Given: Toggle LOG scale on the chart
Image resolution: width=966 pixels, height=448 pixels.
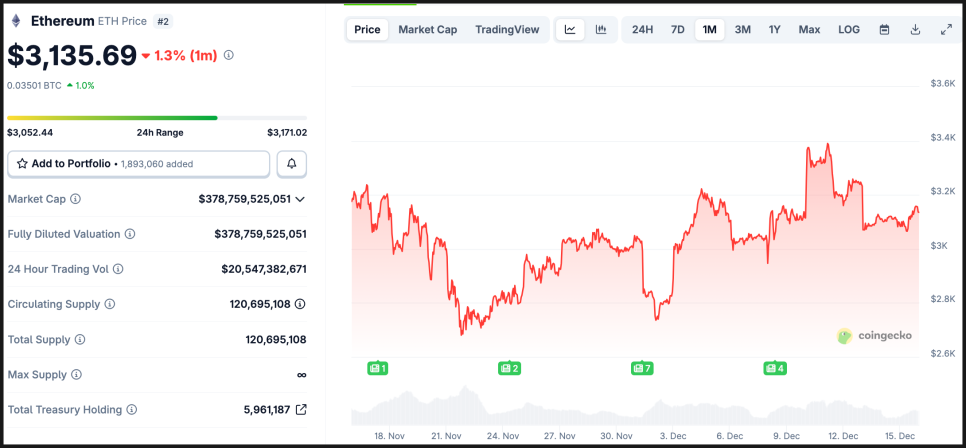Looking at the screenshot, I should [x=848, y=29].
